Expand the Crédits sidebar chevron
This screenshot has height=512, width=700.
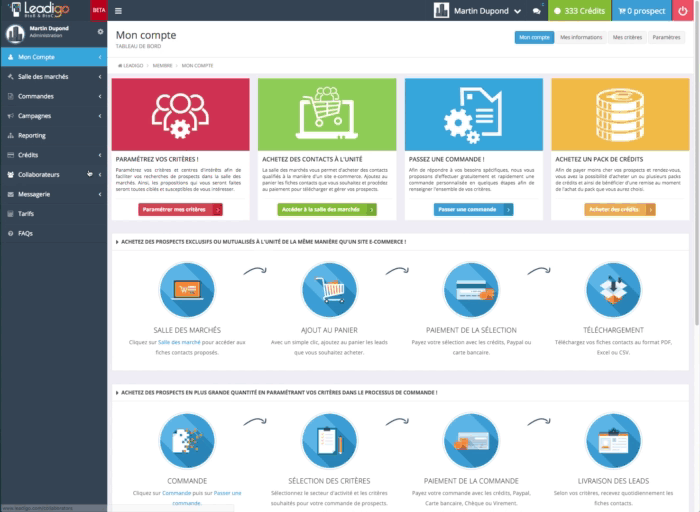(x=100, y=155)
